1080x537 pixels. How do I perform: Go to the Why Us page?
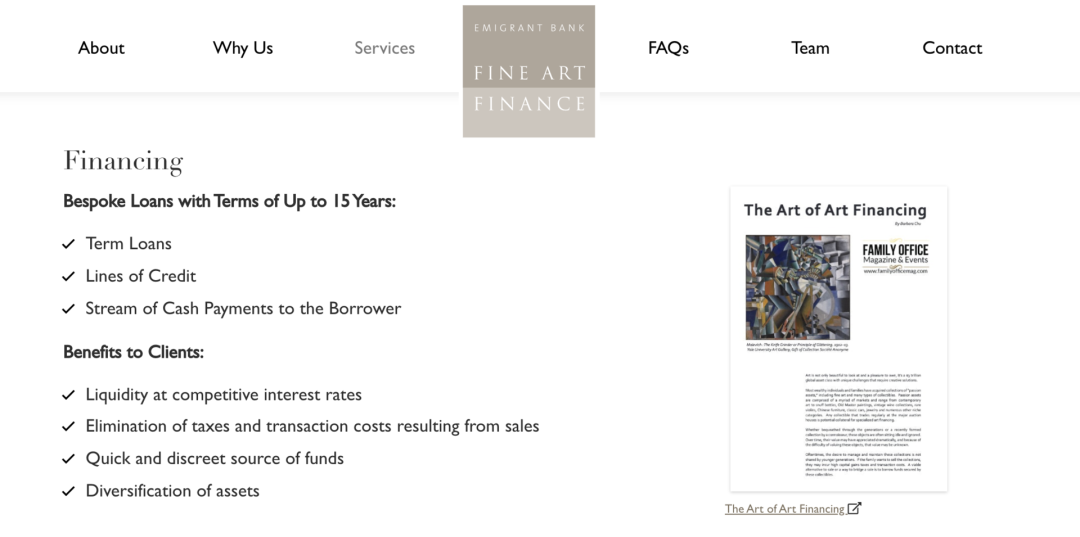(x=243, y=48)
